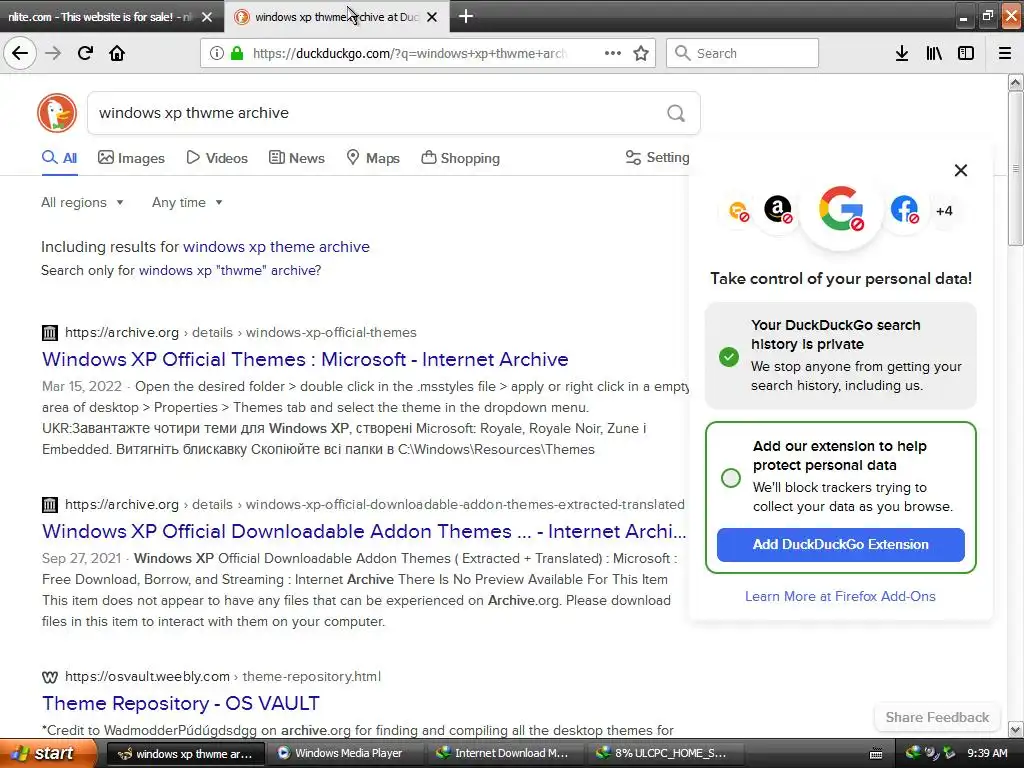
Task: Click the scrollbar down arrow
Action: point(1015,729)
